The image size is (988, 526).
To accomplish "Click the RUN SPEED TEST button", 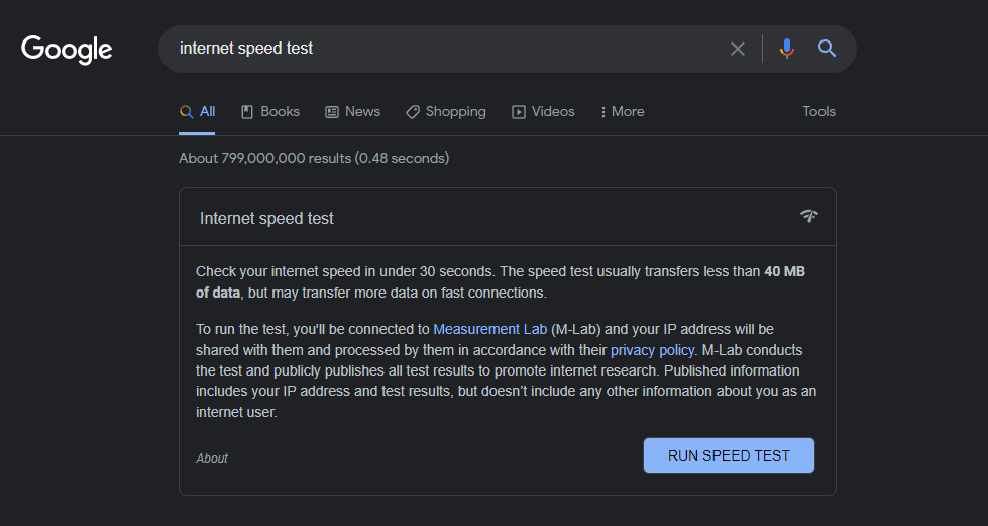I will pos(728,455).
